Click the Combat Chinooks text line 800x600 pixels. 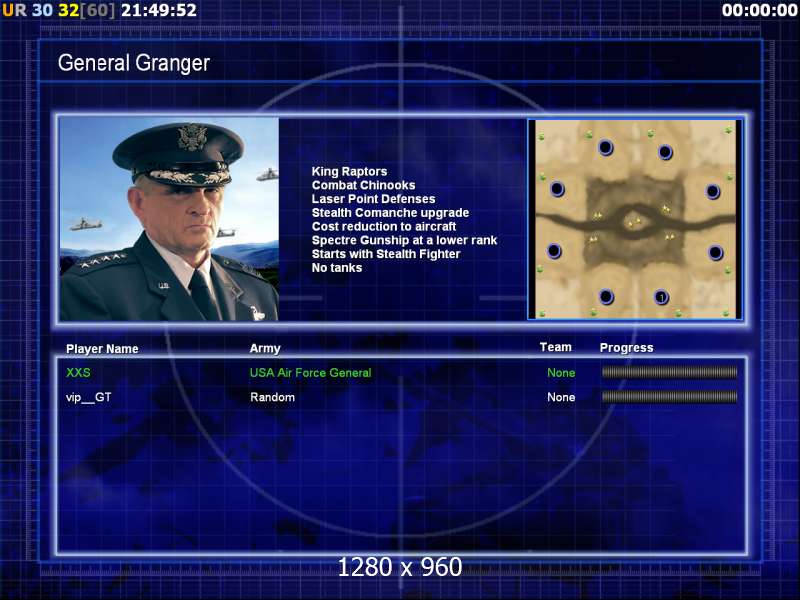tap(363, 185)
